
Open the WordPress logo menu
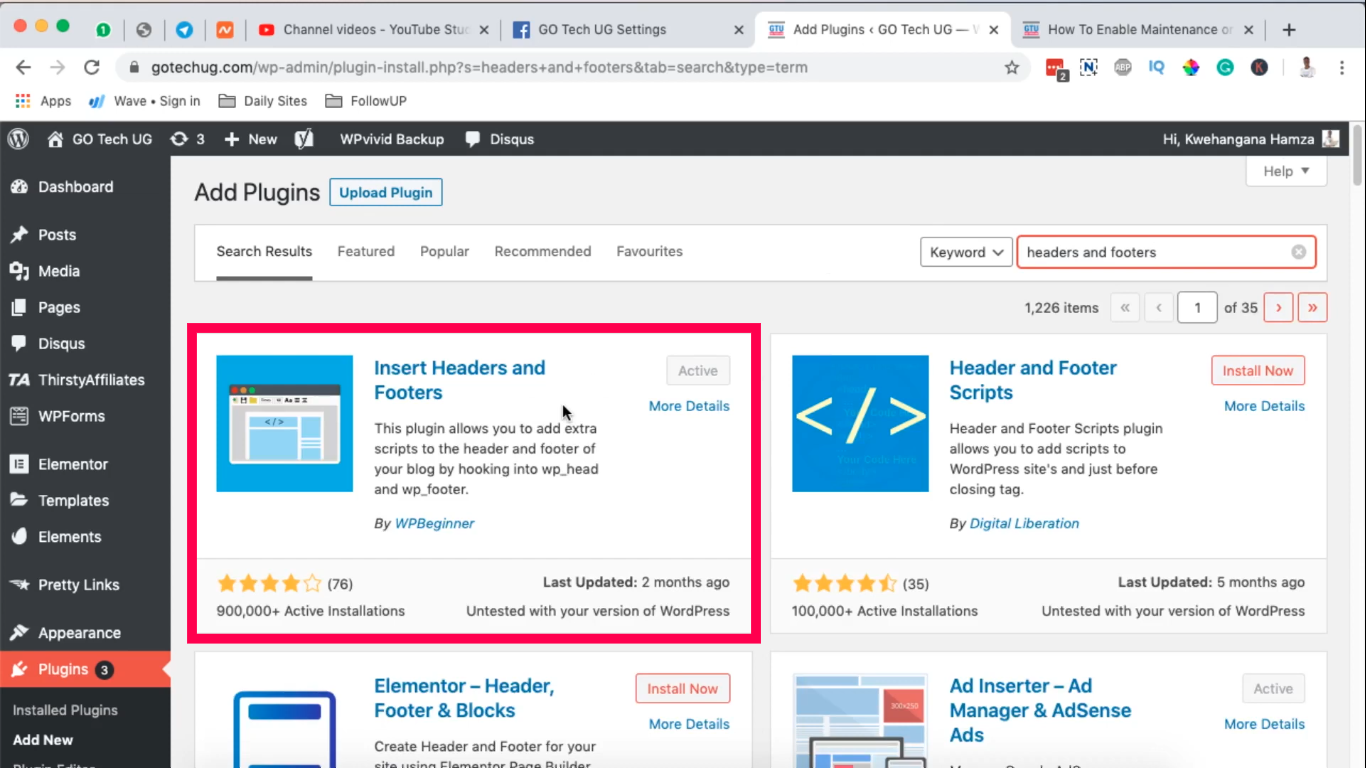[x=18, y=139]
